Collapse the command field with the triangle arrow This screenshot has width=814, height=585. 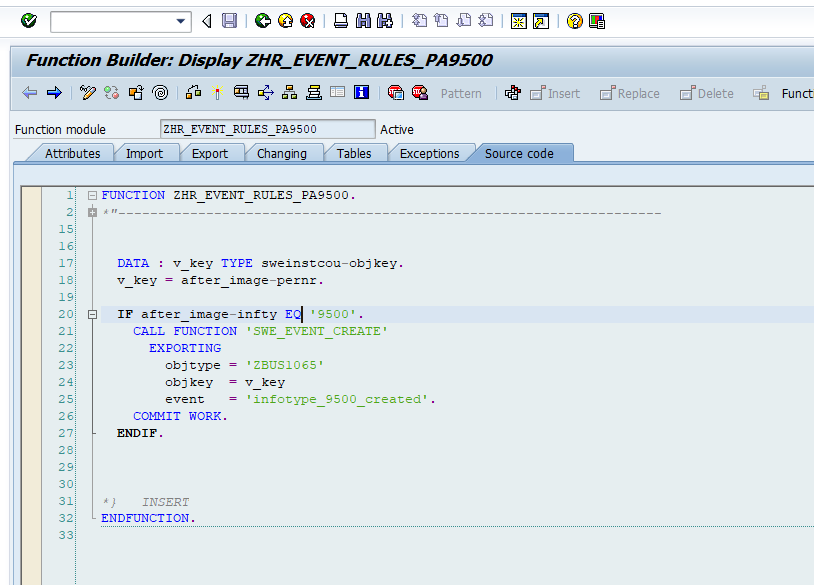pyautogui.click(x=207, y=21)
